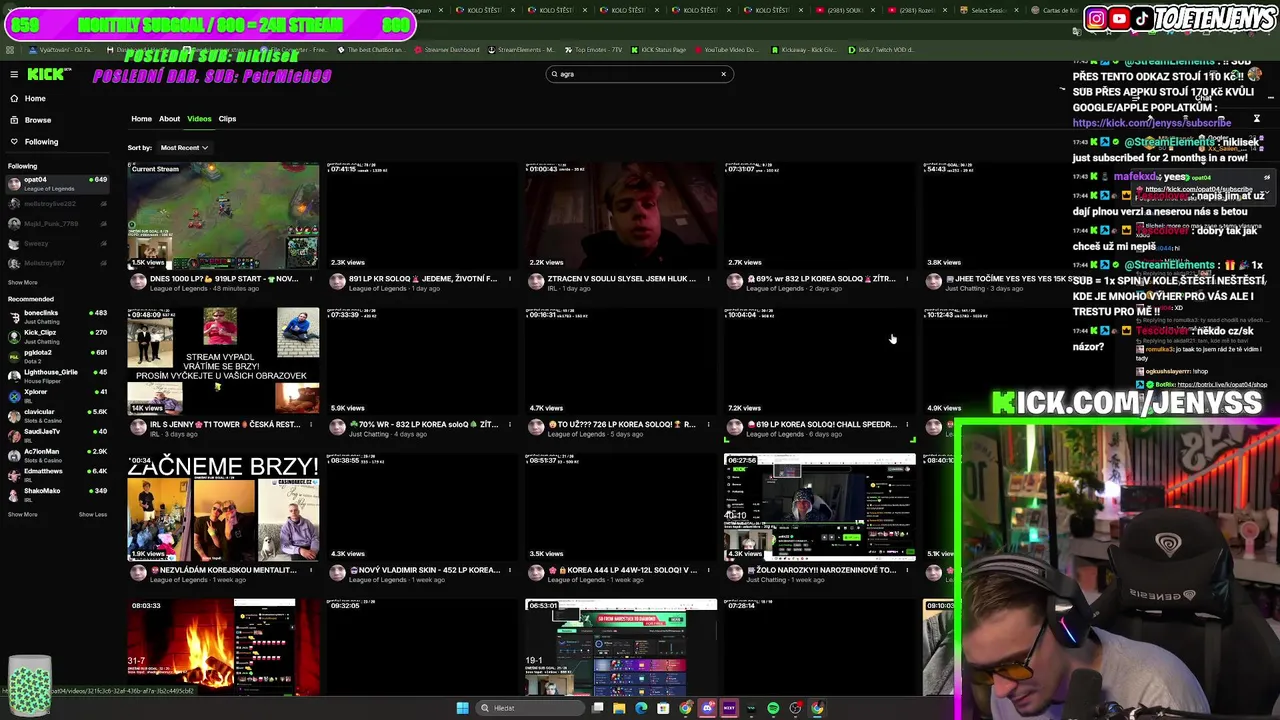Open the Following page in sidebar
This screenshot has width=1280, height=720.
(x=41, y=142)
